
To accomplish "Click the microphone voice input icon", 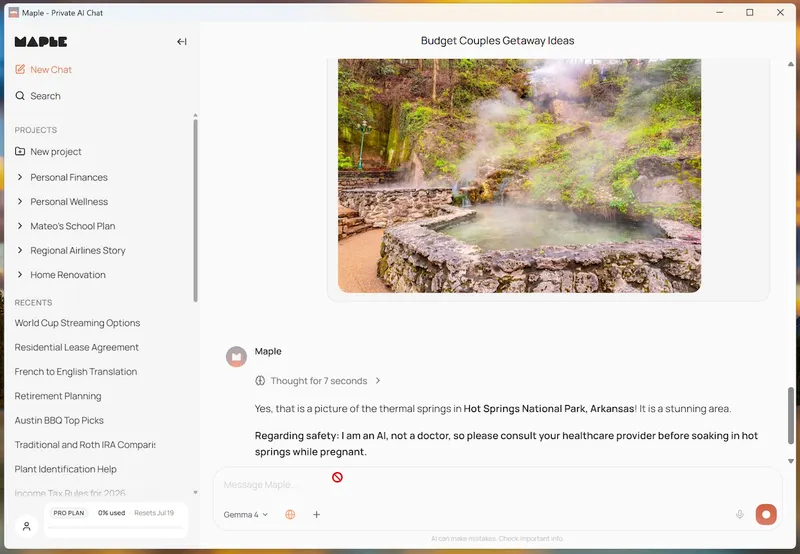I will (739, 515).
